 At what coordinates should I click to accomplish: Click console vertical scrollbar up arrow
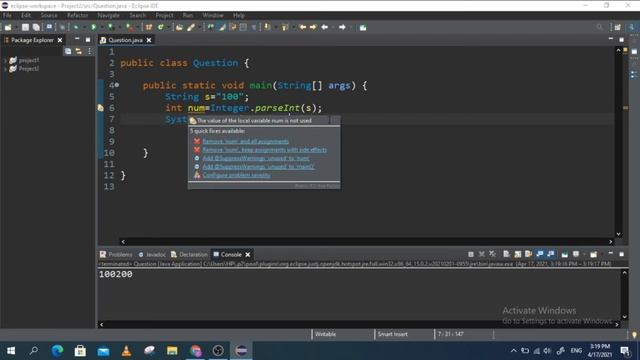(x=624, y=273)
